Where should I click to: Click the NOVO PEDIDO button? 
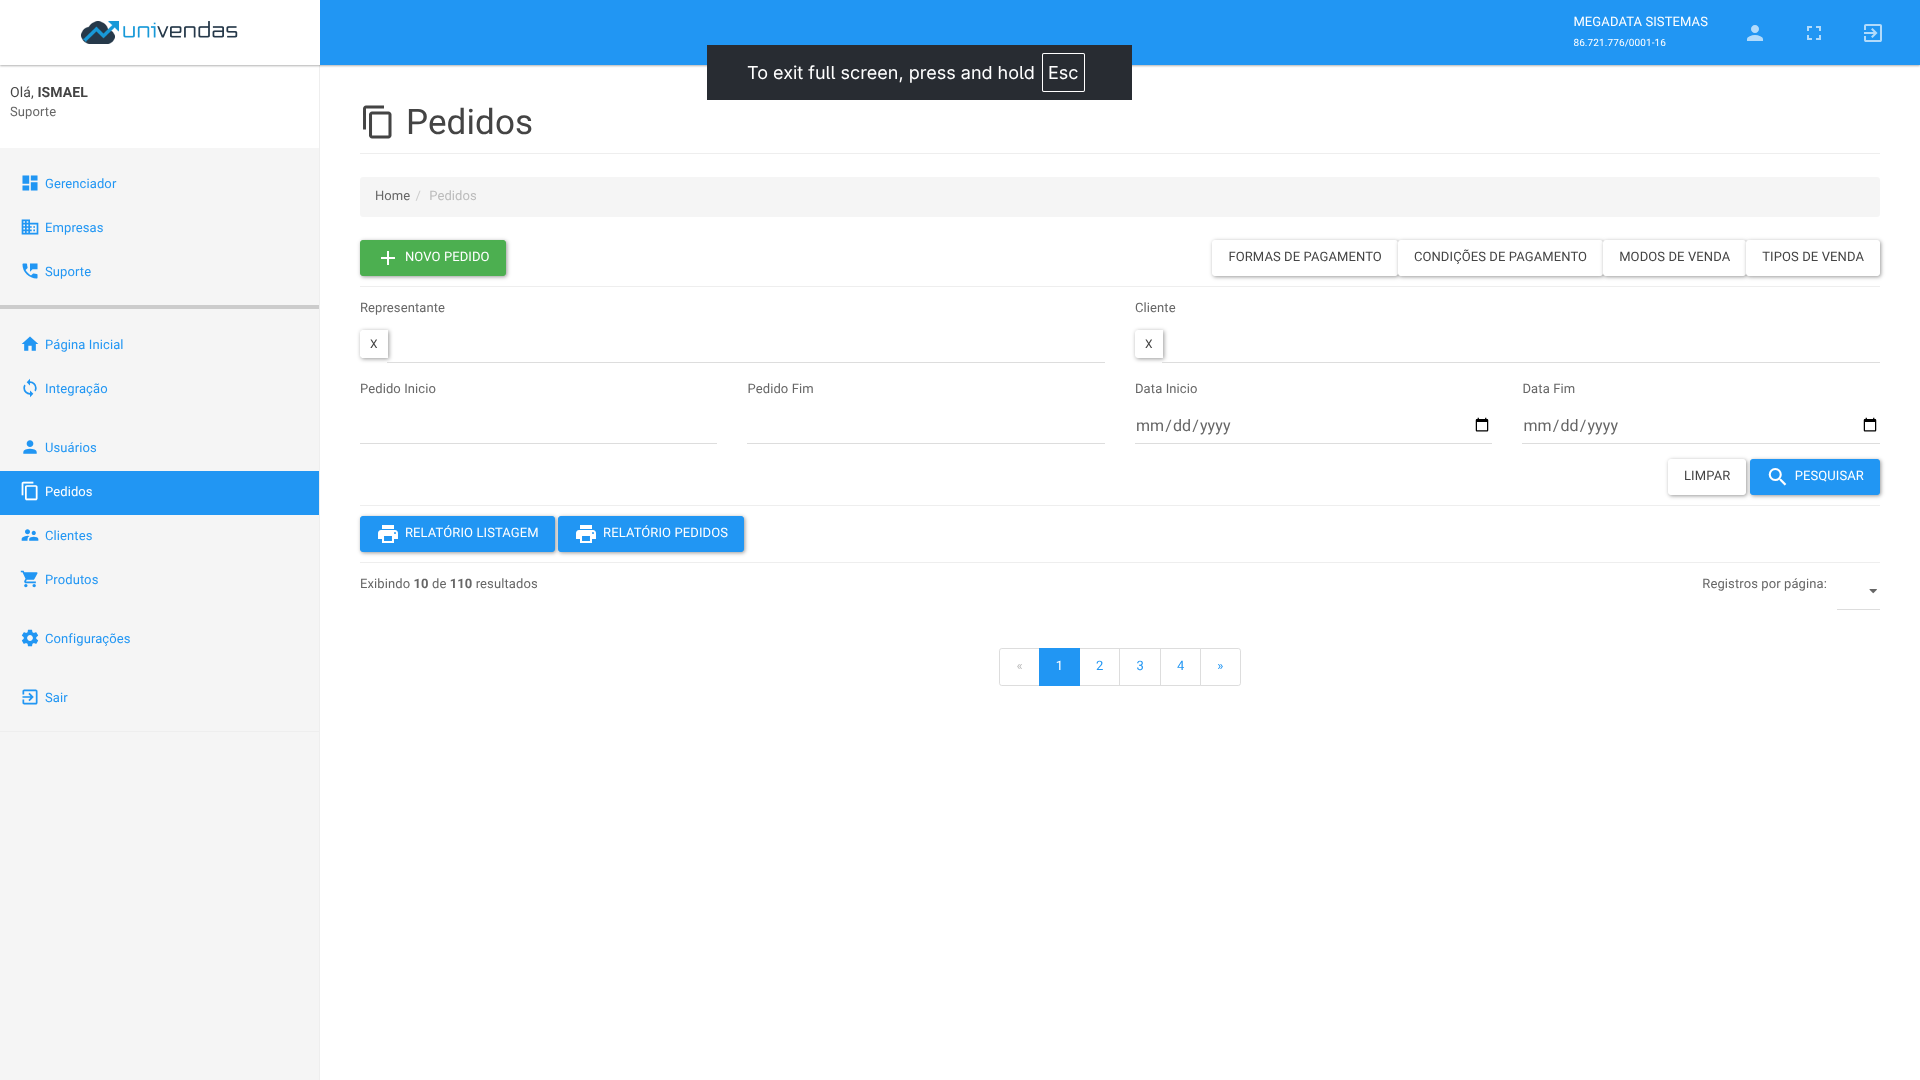[432, 257]
